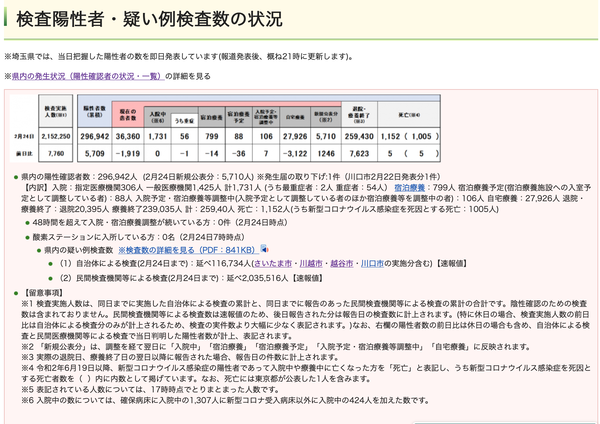Click the pink 現在の患者数 table header
This screenshot has height=424, width=600.
[128, 114]
